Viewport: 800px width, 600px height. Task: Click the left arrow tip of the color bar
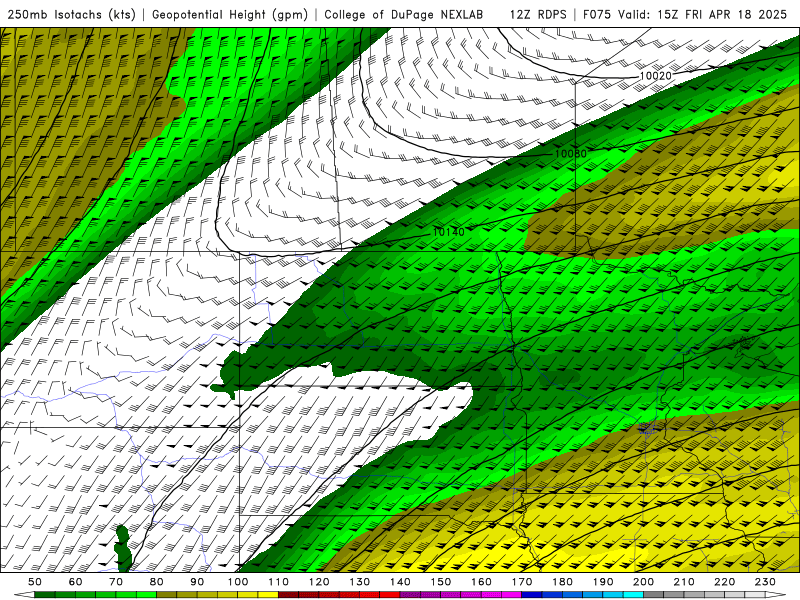click(x=24, y=595)
